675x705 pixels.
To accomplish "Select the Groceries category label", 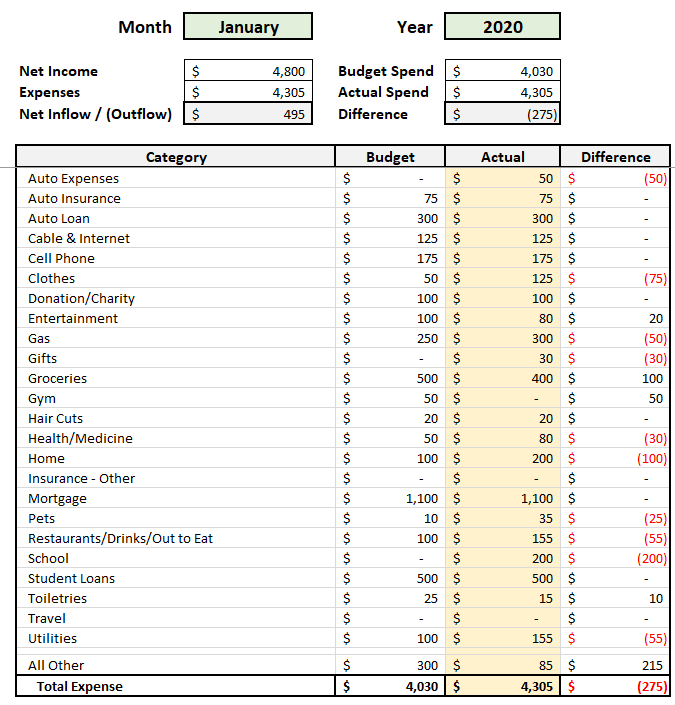I will click(57, 379).
